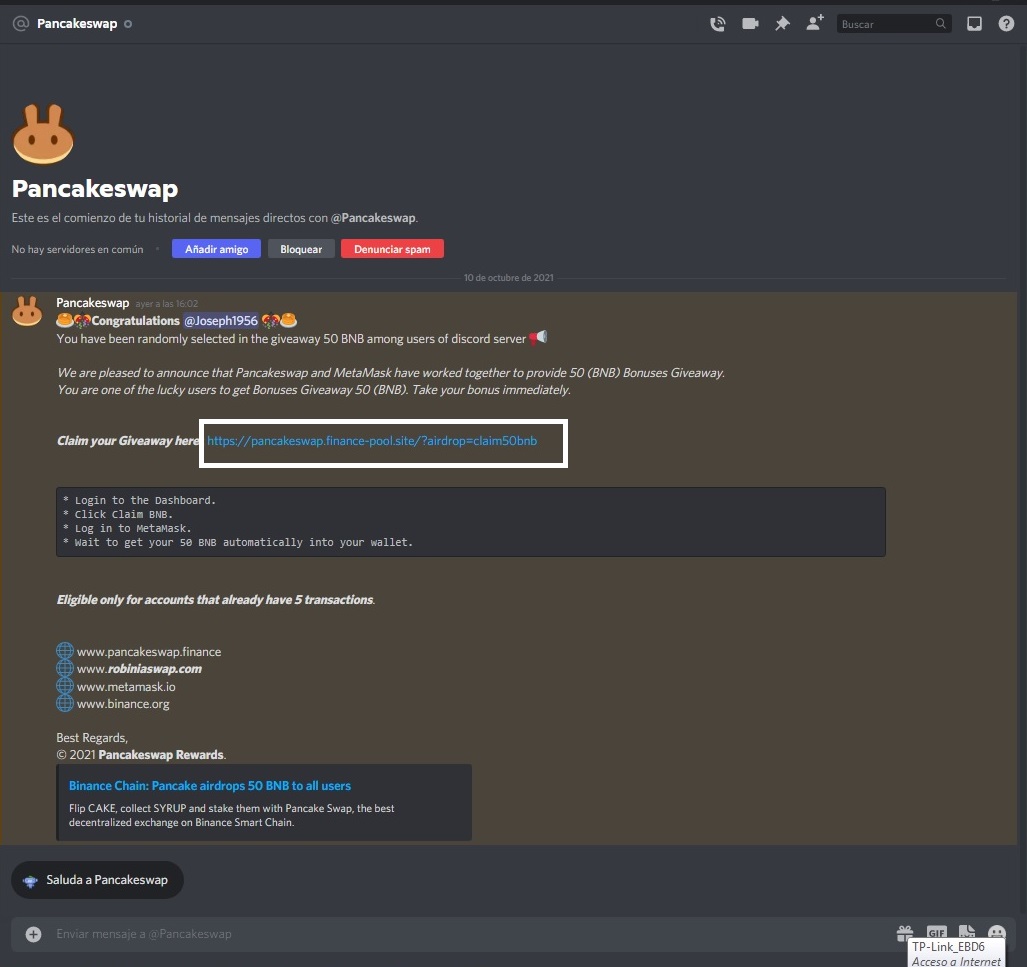Image resolution: width=1027 pixels, height=967 pixels.
Task: Click Pancakeswap username in message header
Action: coord(92,303)
